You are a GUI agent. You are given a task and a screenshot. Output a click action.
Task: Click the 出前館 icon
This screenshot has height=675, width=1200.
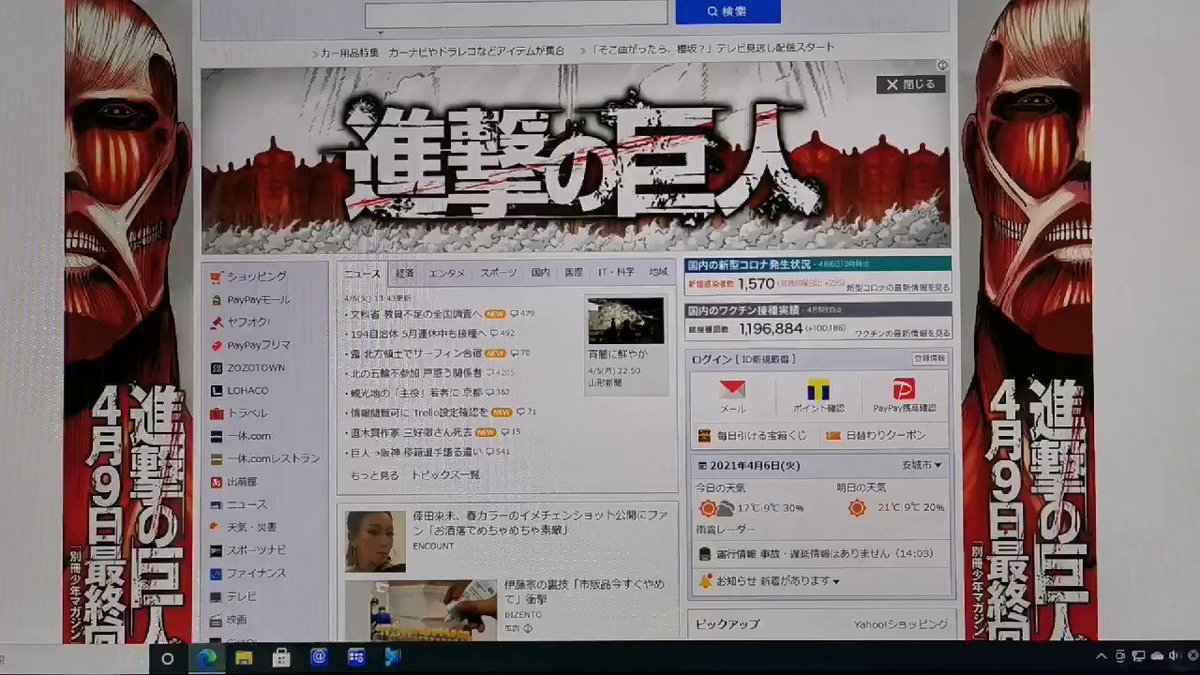pos(215,482)
